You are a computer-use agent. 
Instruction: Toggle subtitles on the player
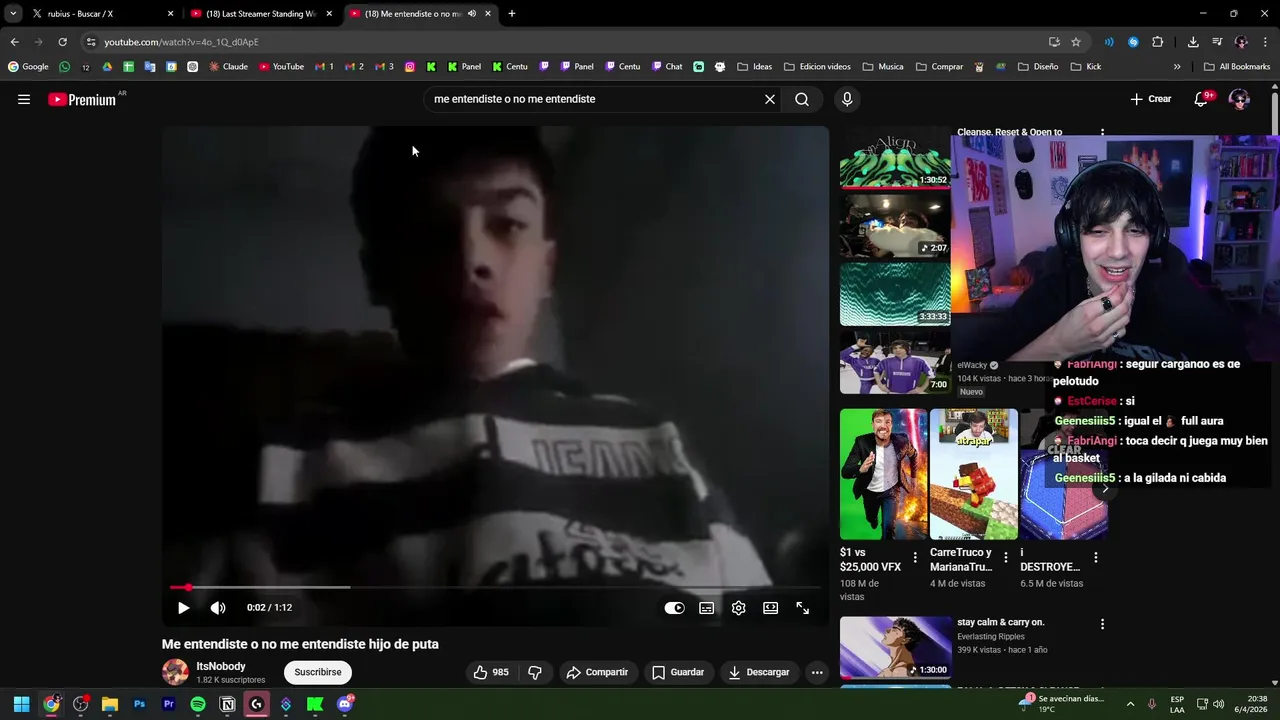pyautogui.click(x=706, y=608)
